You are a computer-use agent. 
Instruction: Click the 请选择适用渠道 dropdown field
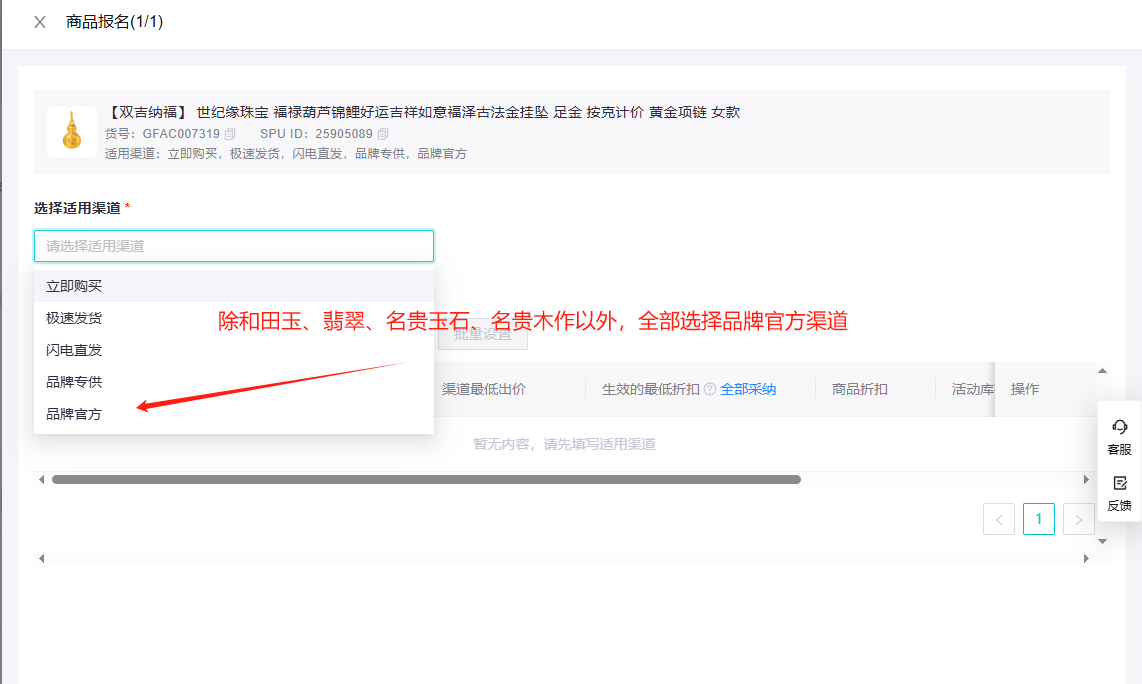click(x=234, y=246)
